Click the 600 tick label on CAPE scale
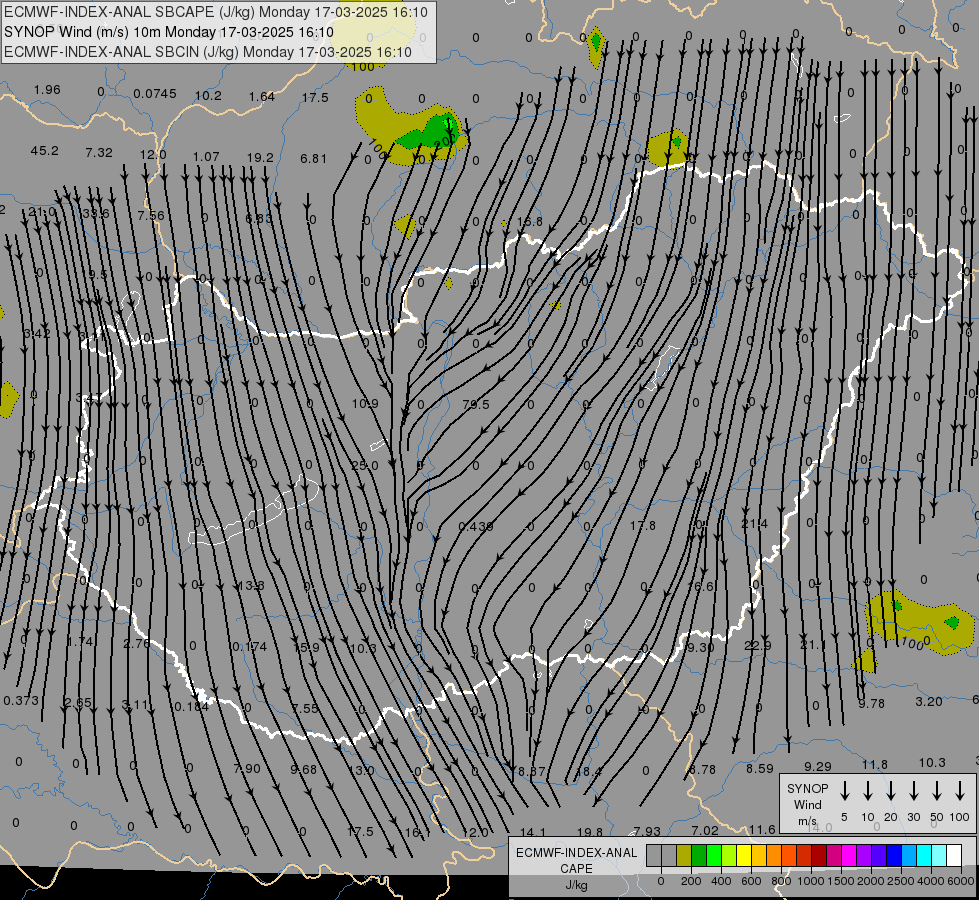 click(751, 881)
